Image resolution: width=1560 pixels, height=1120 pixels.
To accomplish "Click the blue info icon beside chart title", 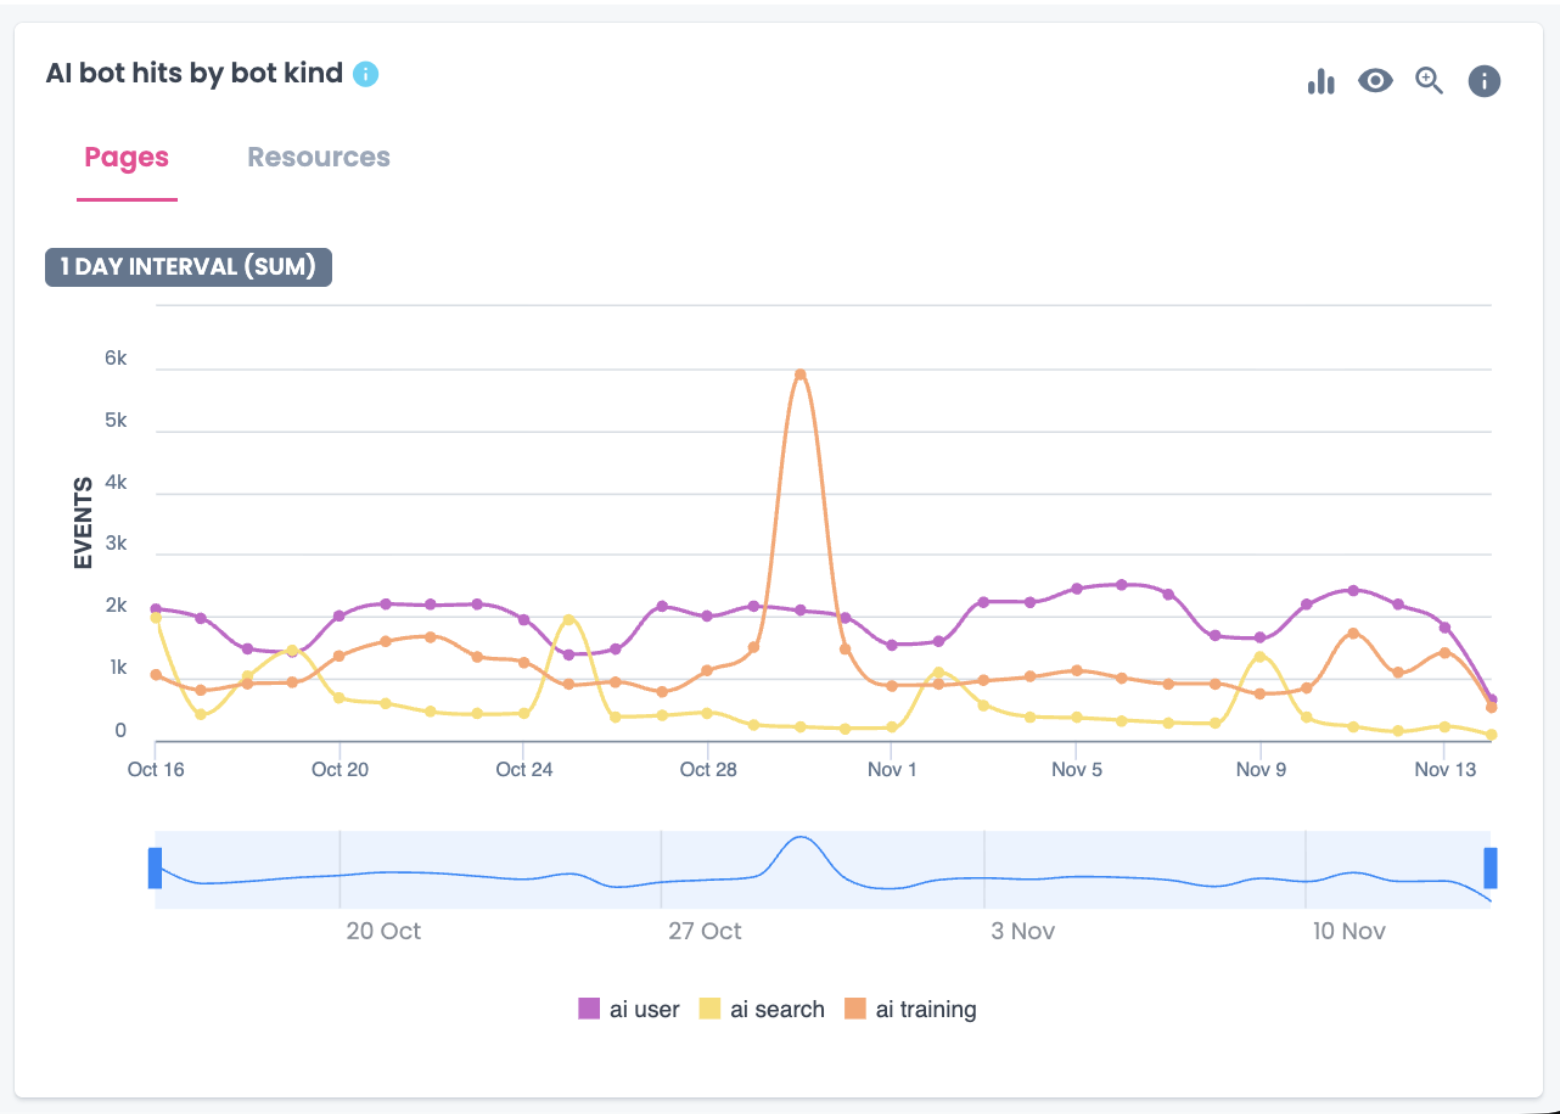I will 365,73.
